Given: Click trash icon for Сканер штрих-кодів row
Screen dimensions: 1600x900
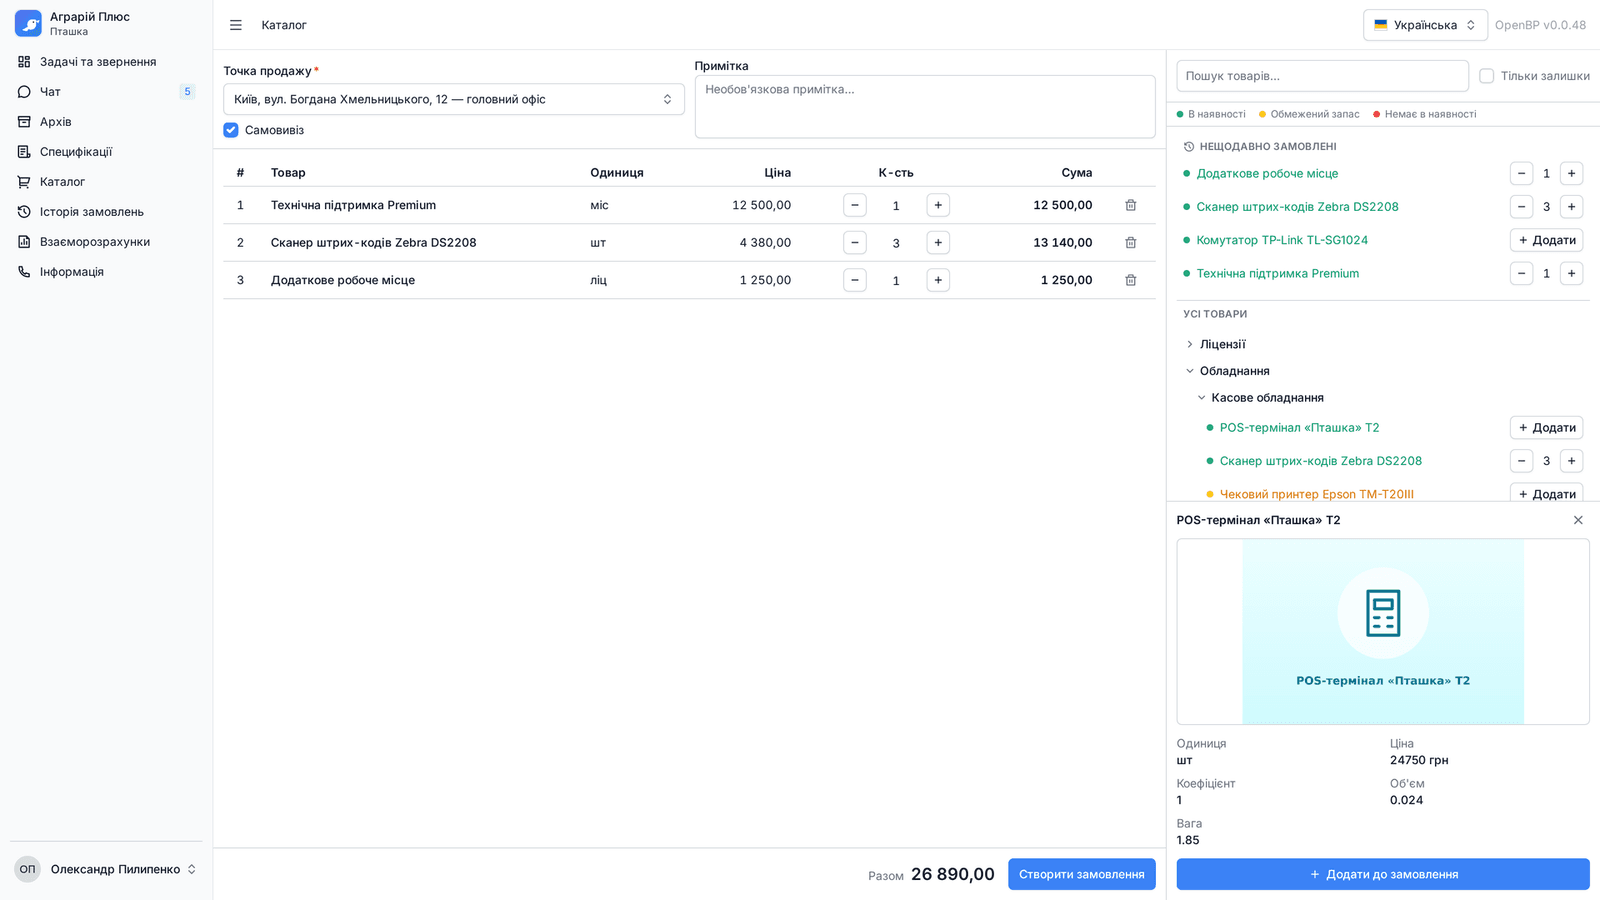Looking at the screenshot, I should pos(1130,242).
